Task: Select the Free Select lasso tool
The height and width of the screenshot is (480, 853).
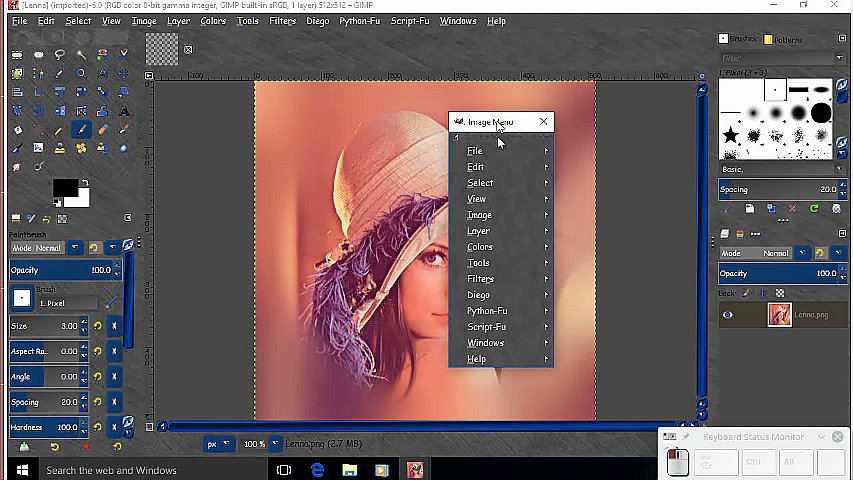Action: pyautogui.click(x=60, y=54)
